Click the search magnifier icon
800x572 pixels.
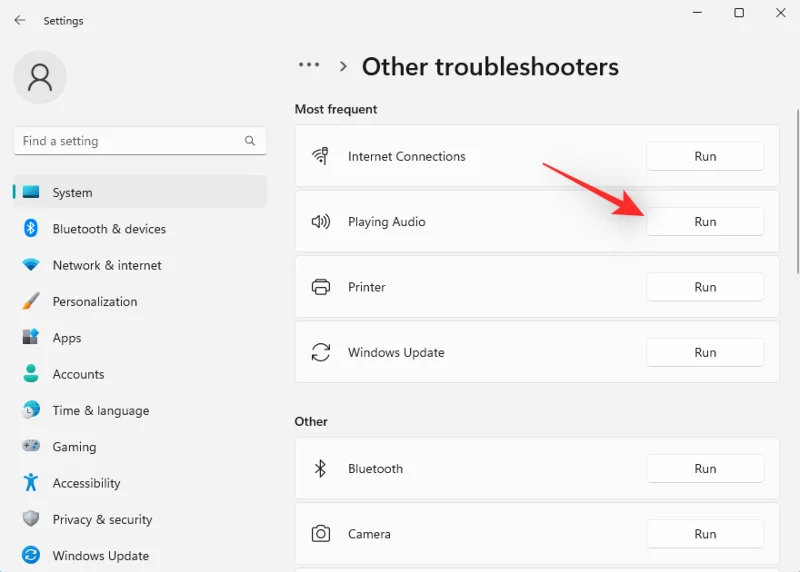pos(250,141)
